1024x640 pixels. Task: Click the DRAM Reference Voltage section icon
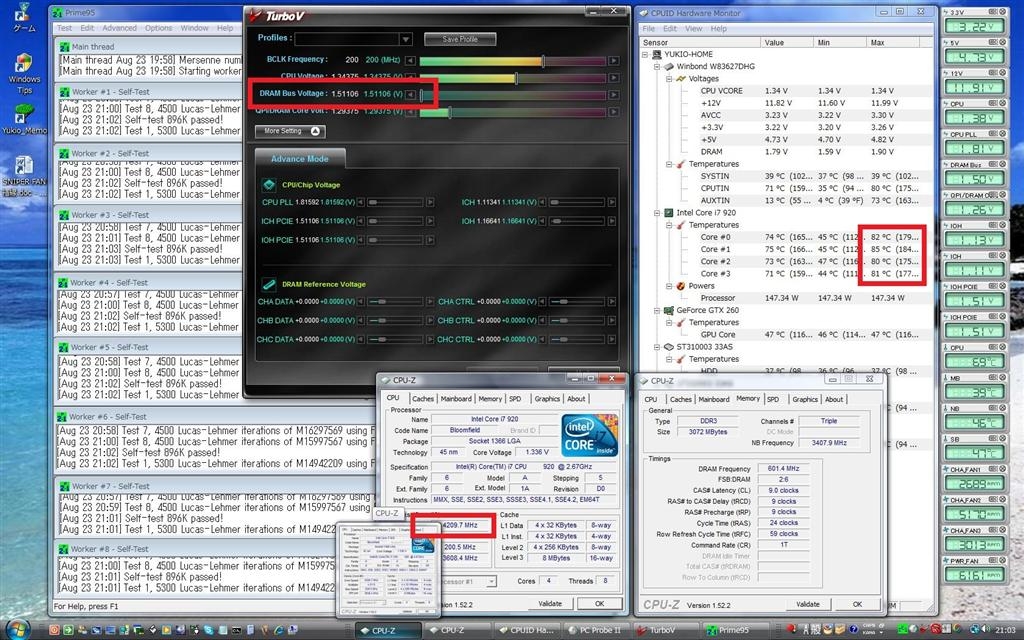pyautogui.click(x=269, y=284)
